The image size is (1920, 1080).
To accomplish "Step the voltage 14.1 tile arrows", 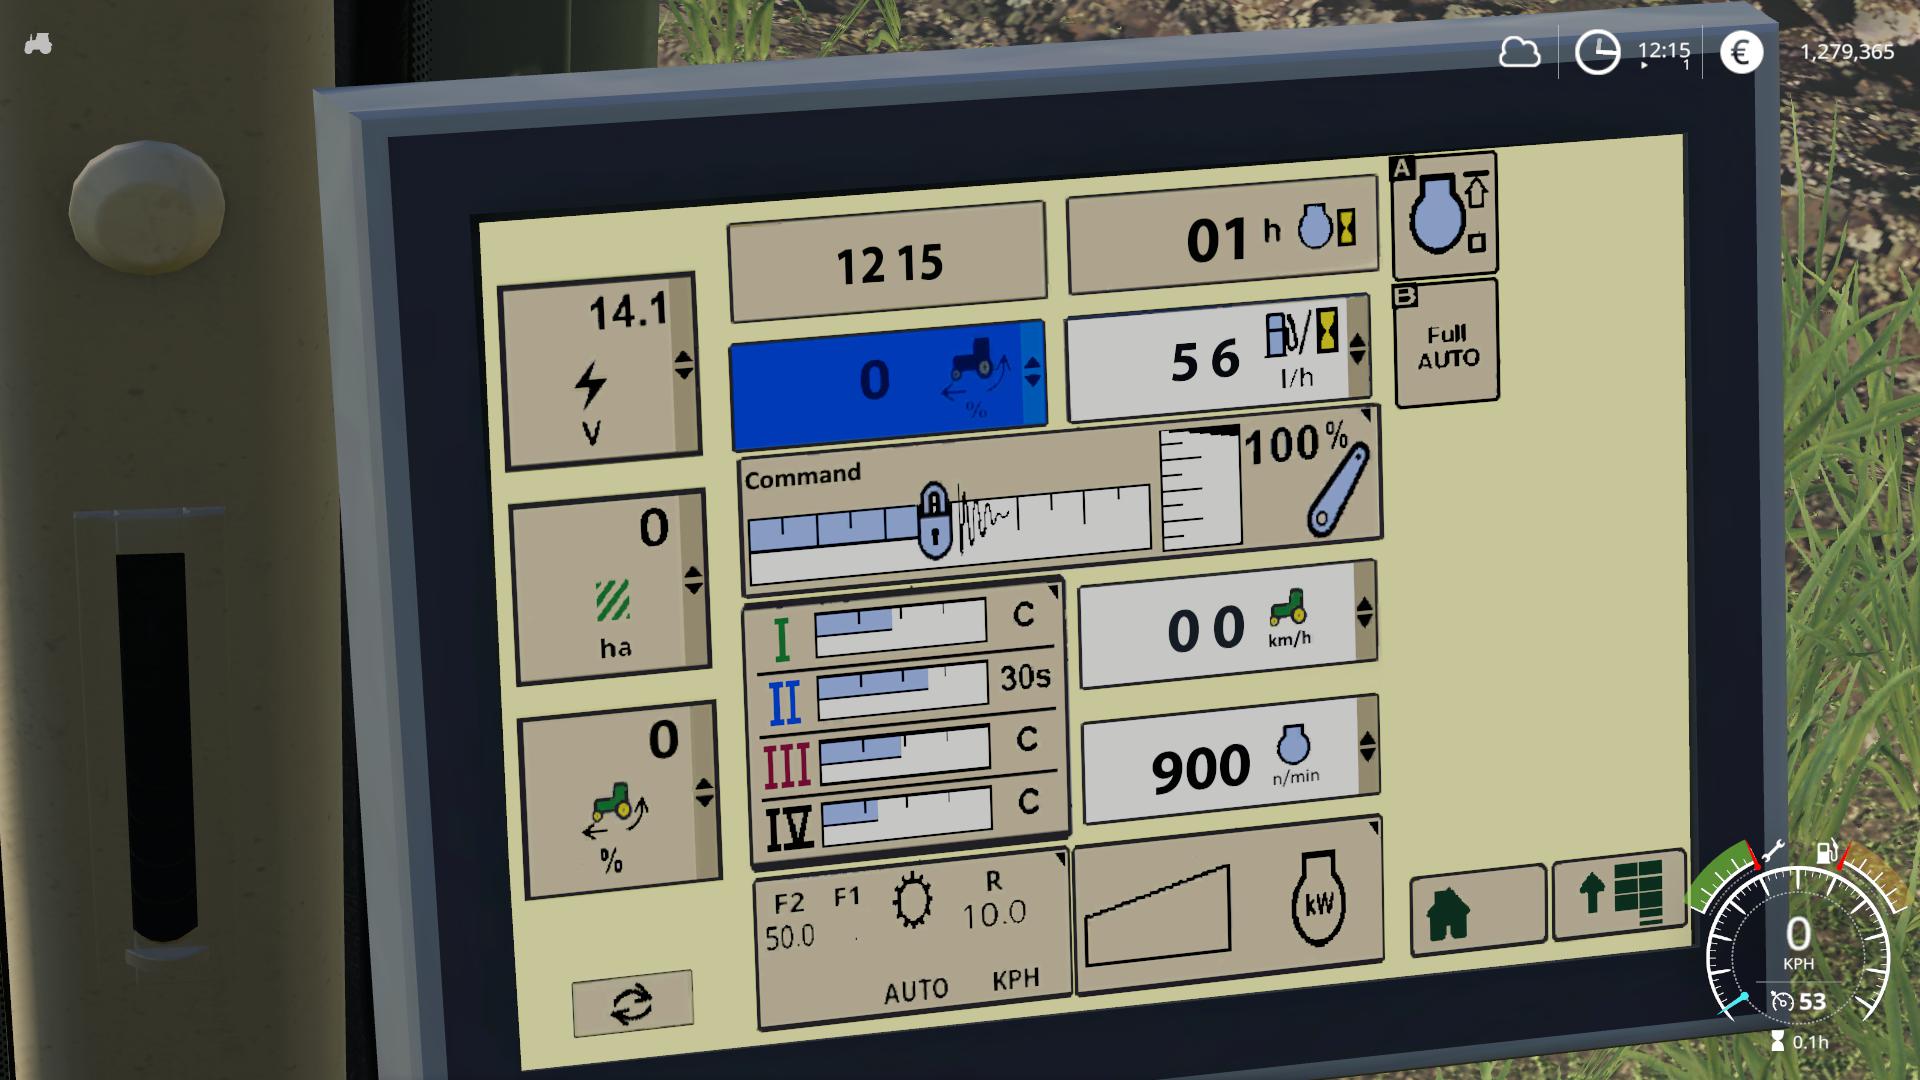I will coord(684,365).
